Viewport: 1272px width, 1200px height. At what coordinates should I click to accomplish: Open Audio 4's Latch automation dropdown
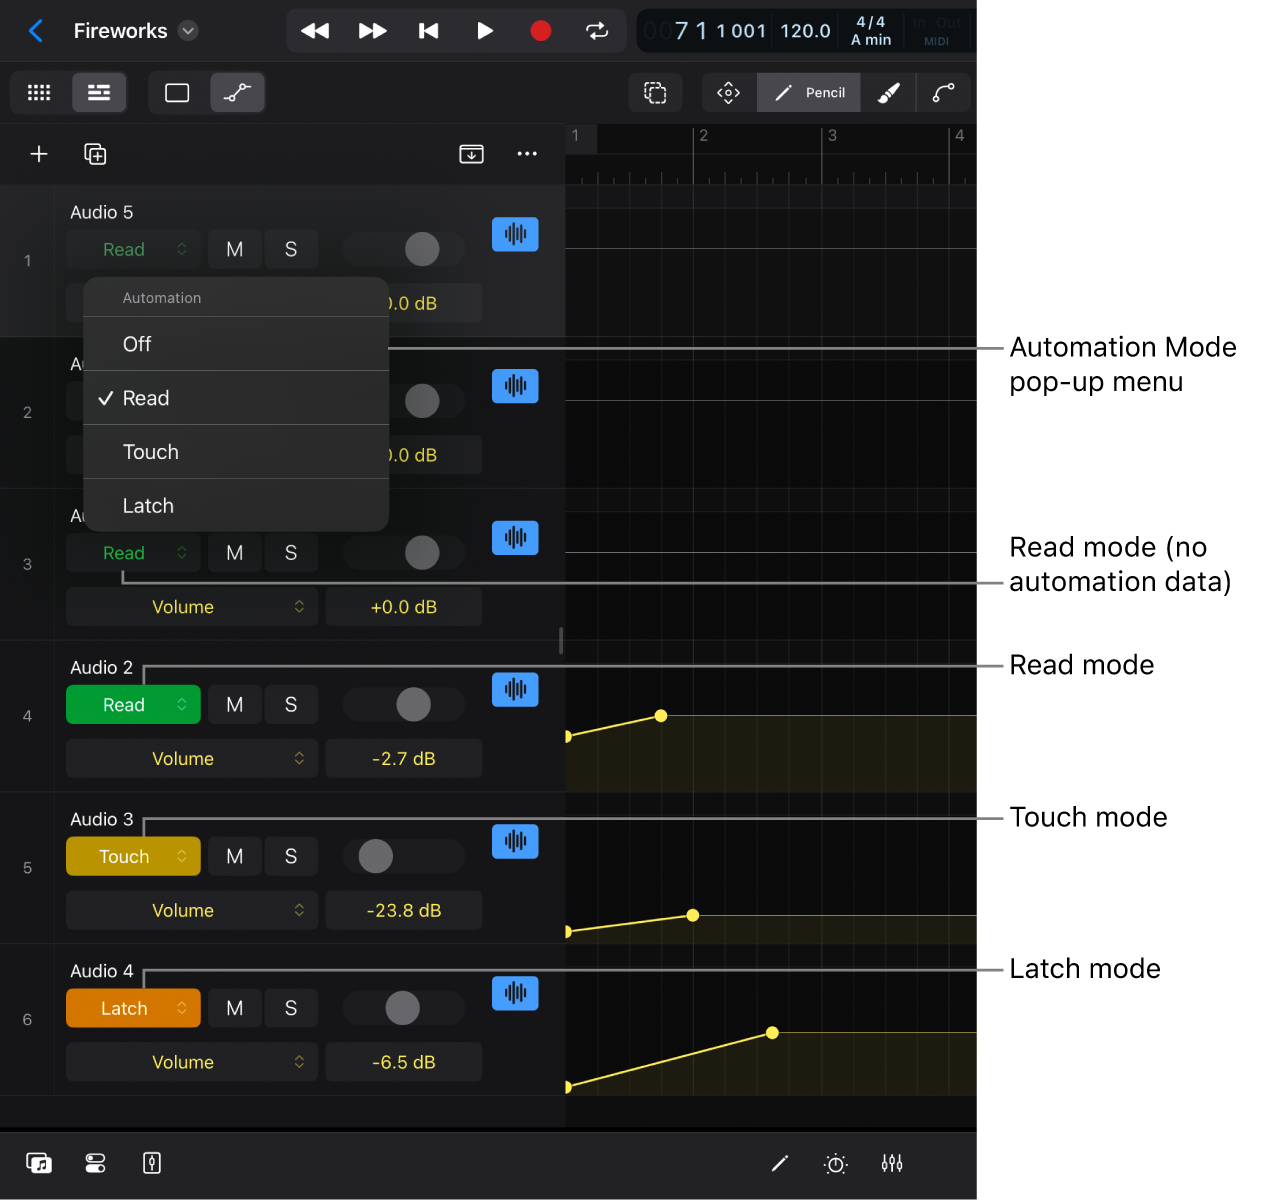pos(133,1008)
